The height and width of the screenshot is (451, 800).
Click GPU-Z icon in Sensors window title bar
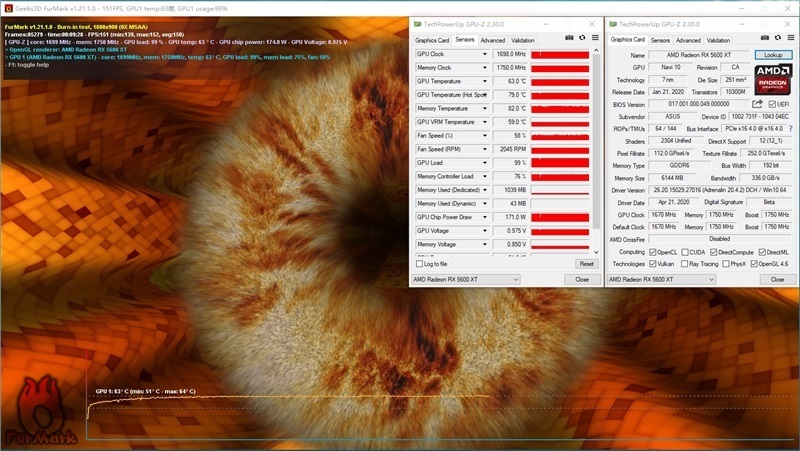point(417,24)
